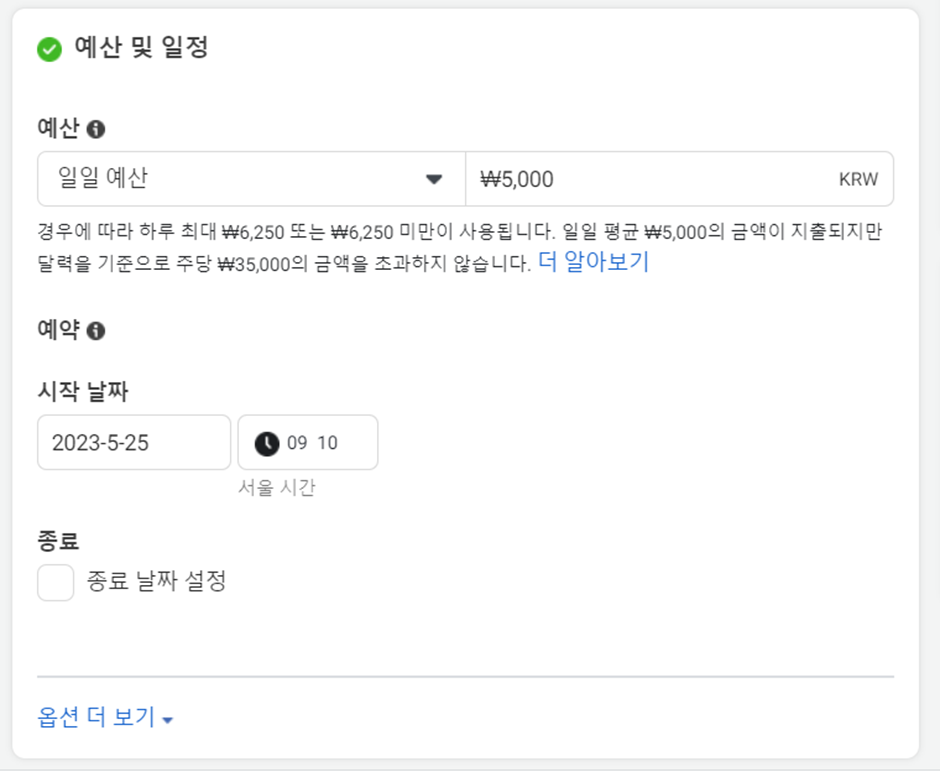The height and width of the screenshot is (772, 940).
Task: Select the minute value 10 in the time field
Action: [327, 443]
